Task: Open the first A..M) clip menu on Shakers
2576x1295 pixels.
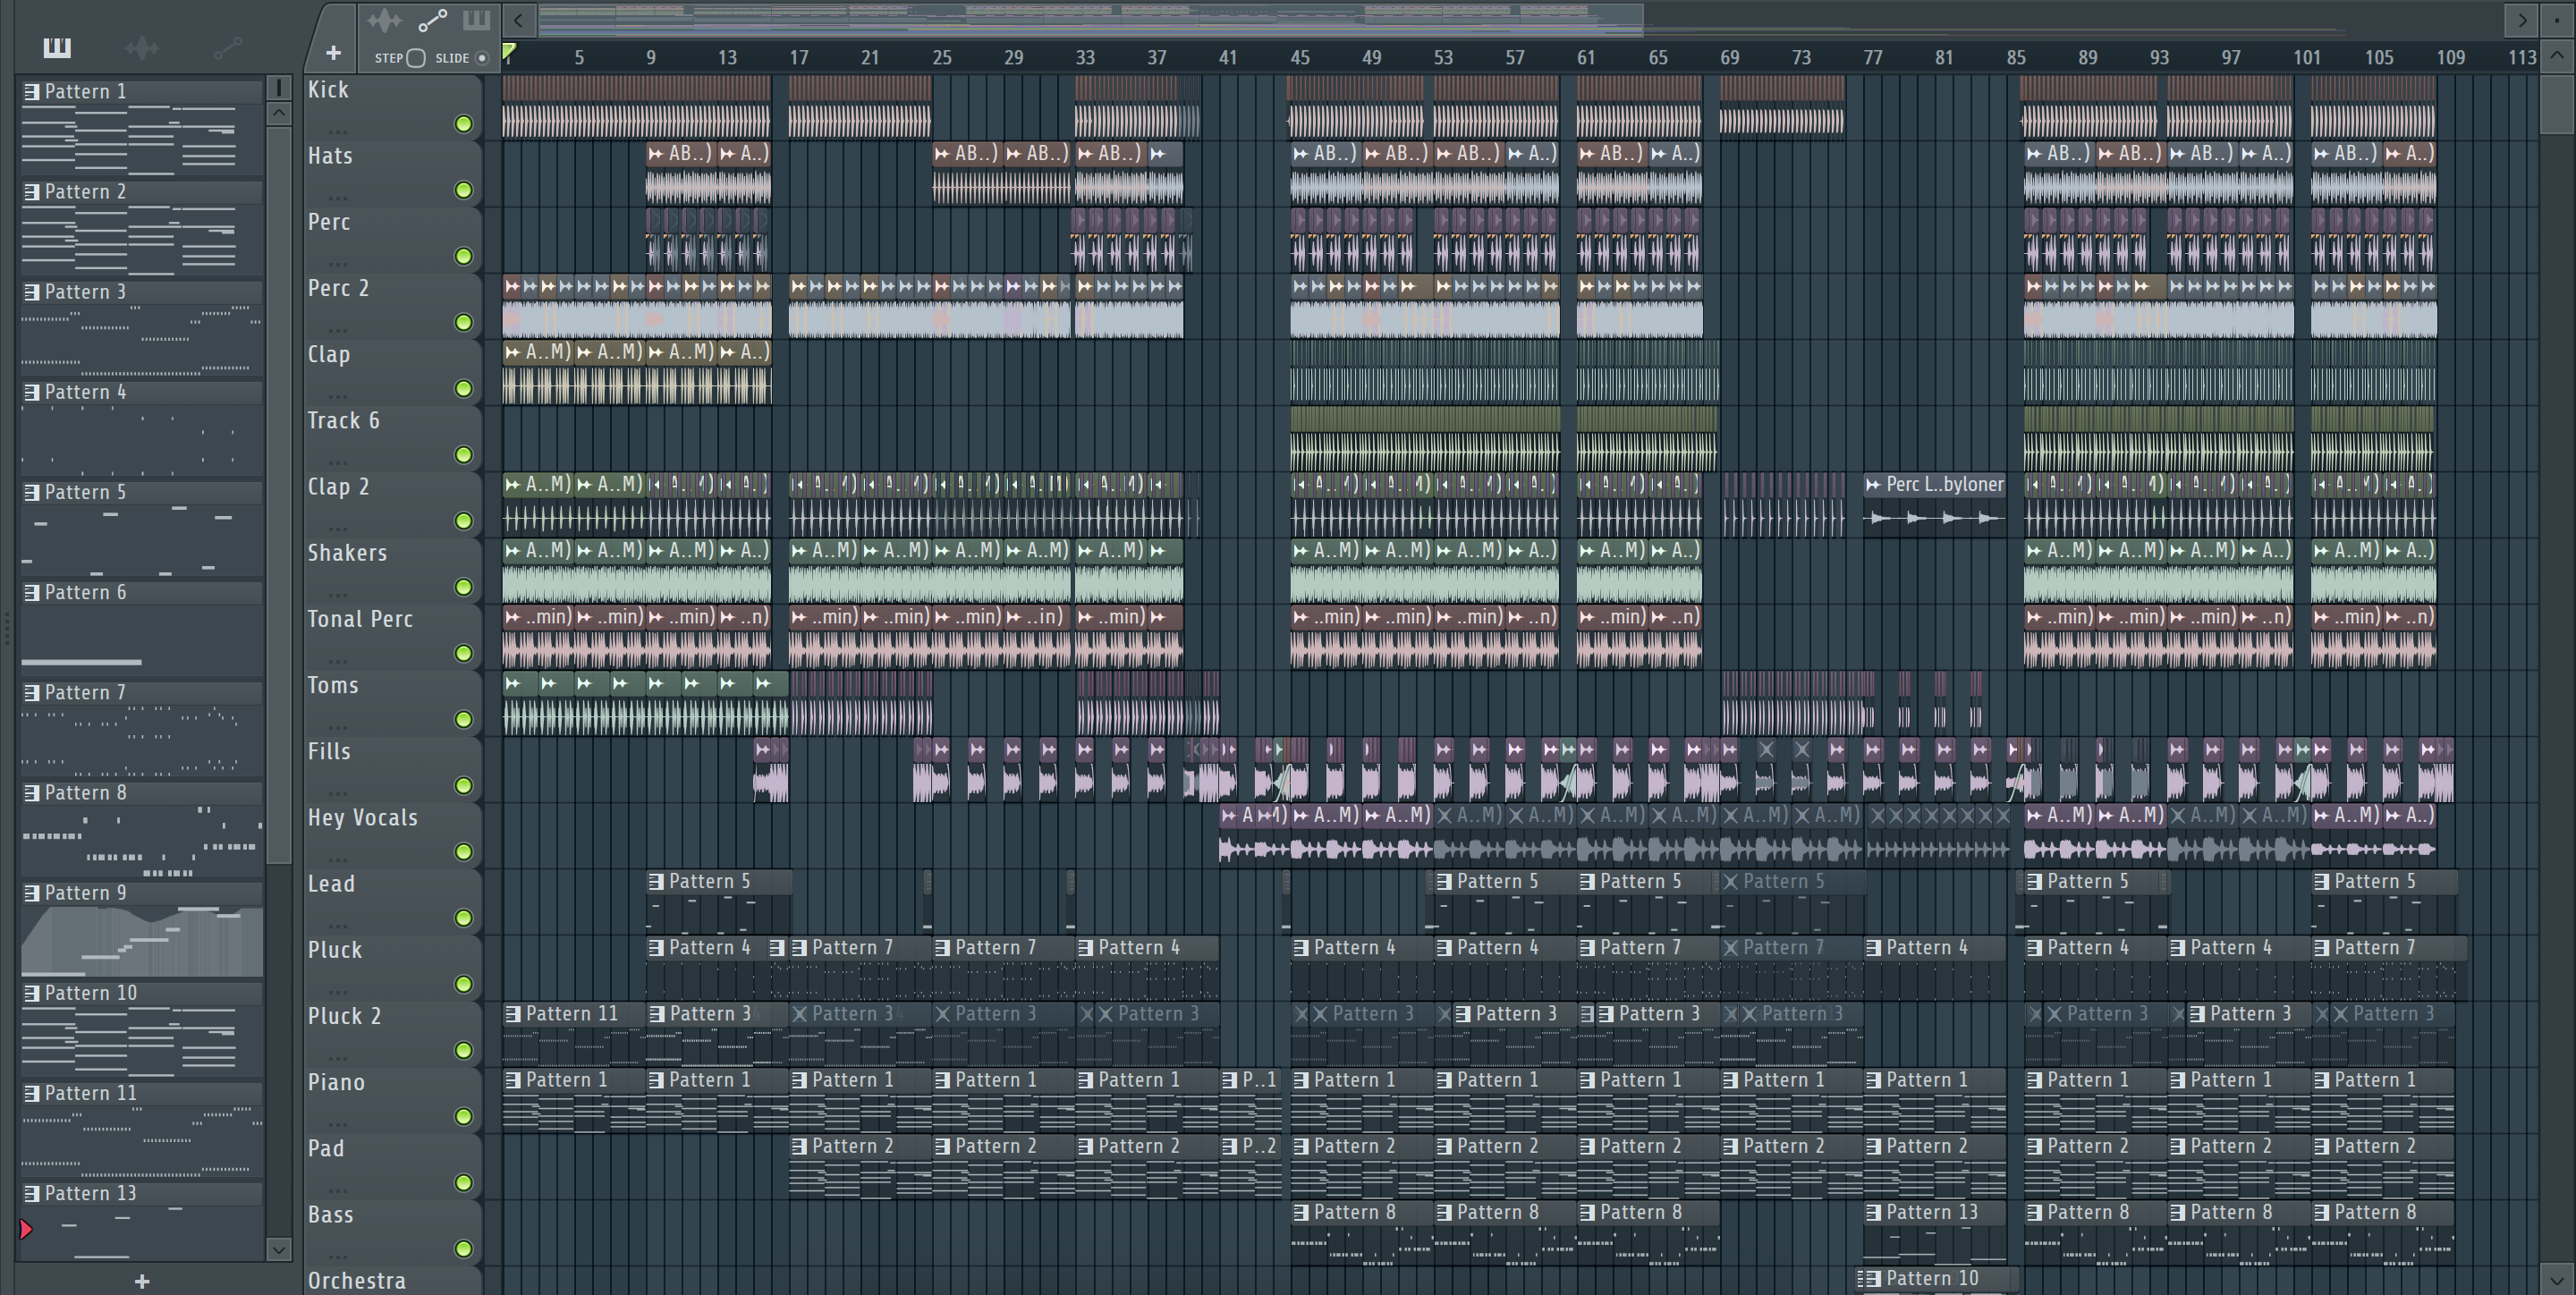Action: [x=513, y=551]
